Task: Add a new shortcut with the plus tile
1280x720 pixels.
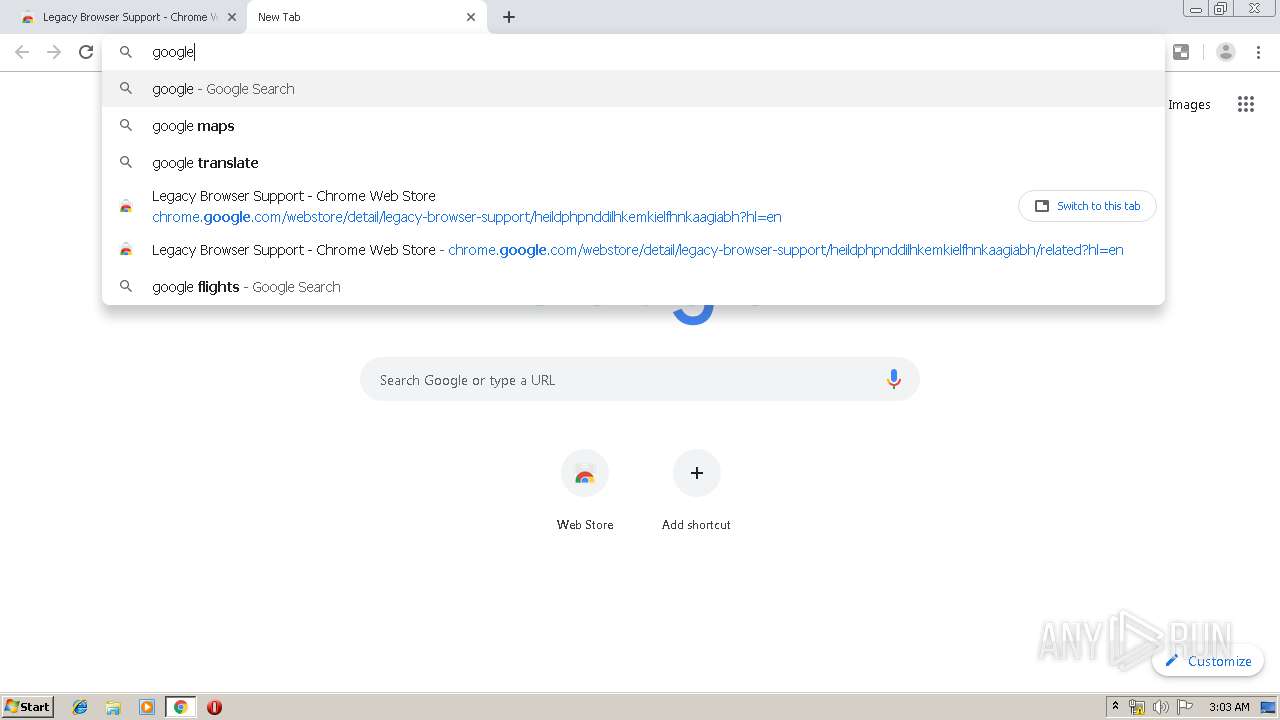Action: tap(696, 490)
